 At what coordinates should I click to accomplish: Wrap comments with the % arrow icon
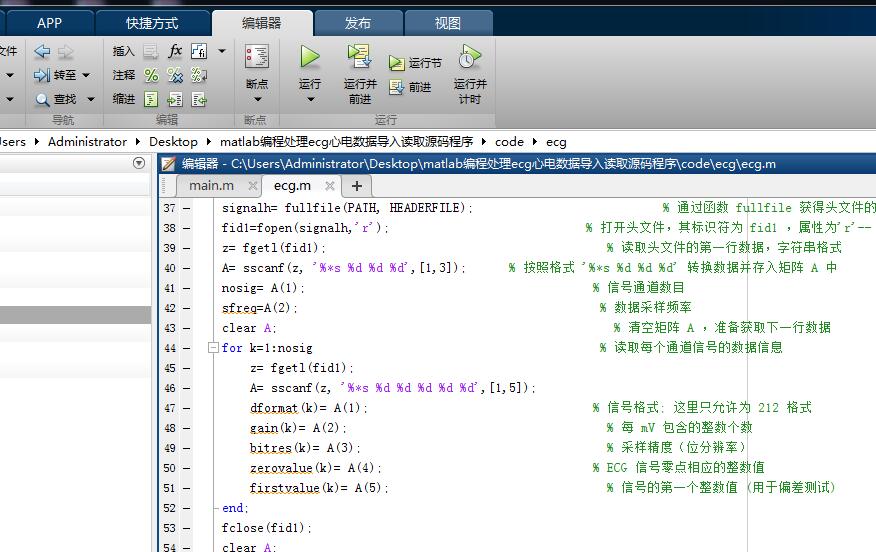pos(199,75)
